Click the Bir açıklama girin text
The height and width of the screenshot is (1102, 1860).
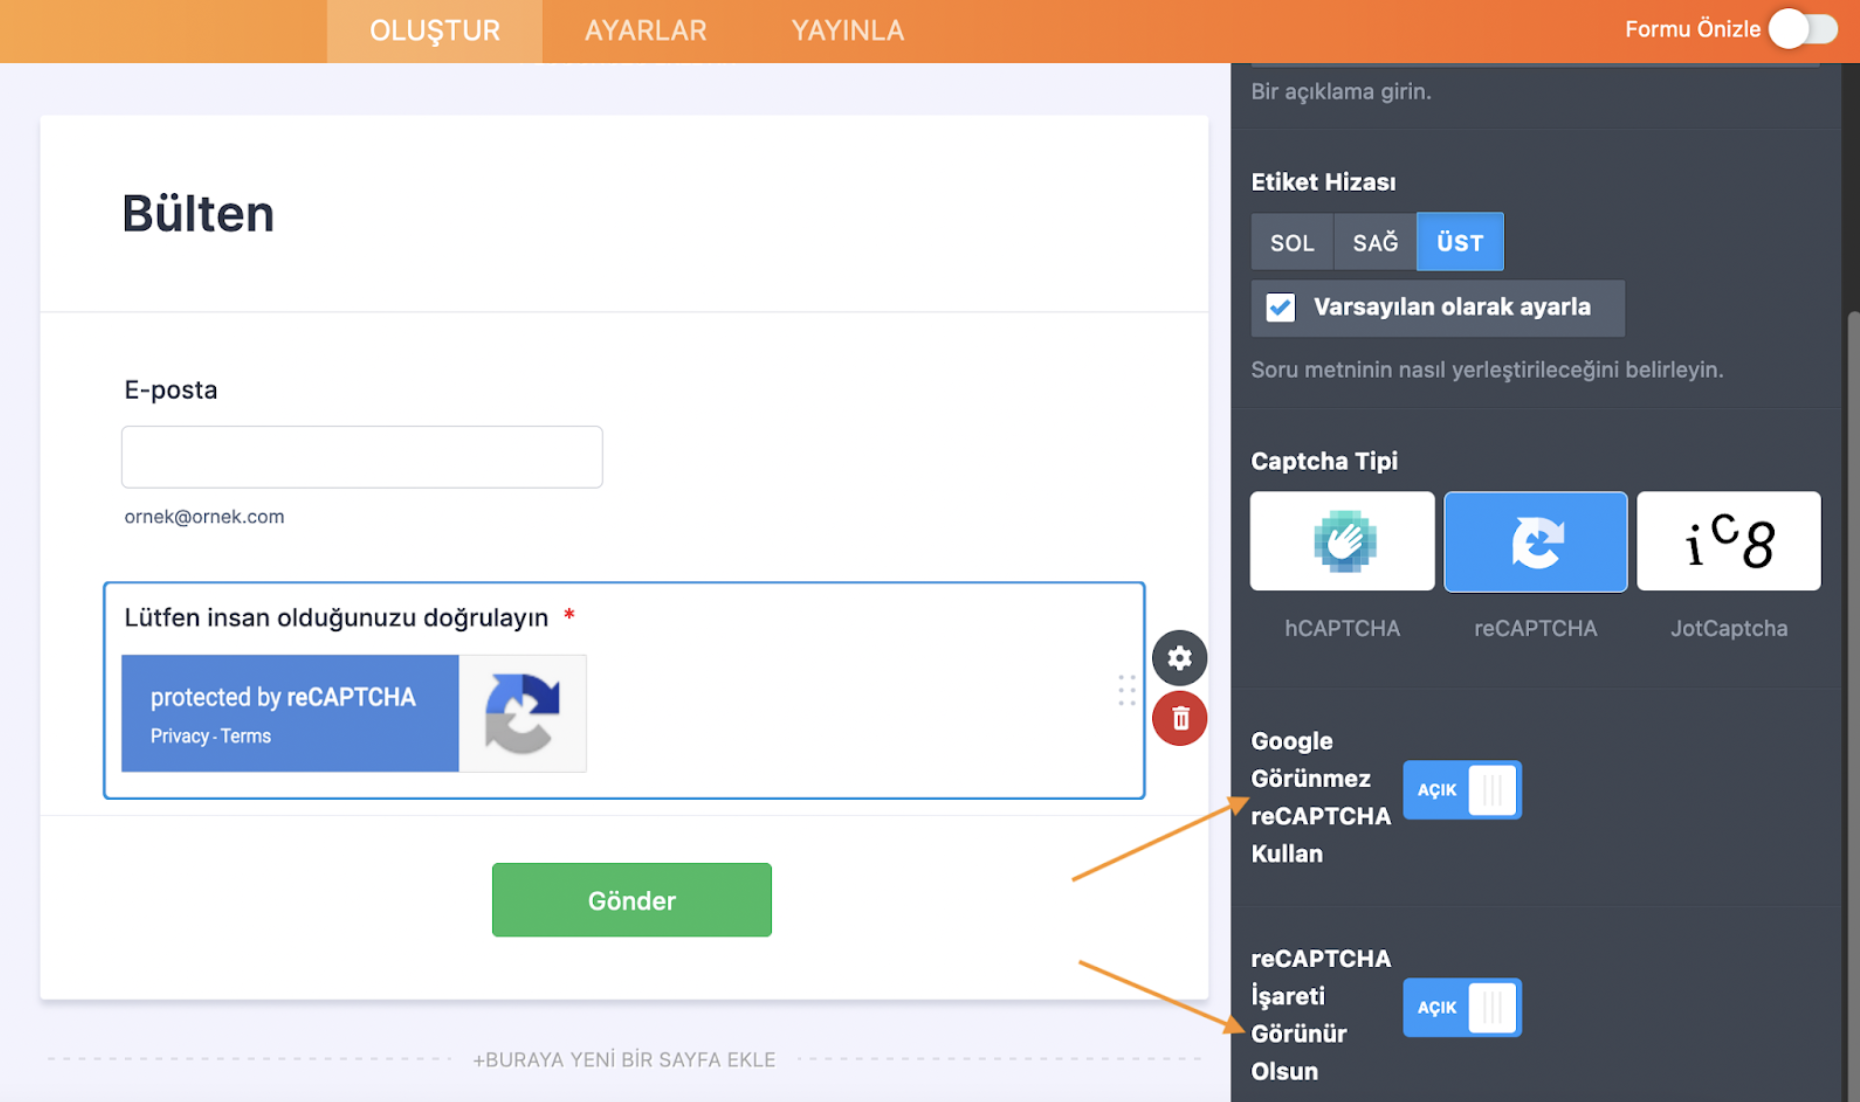(1341, 92)
